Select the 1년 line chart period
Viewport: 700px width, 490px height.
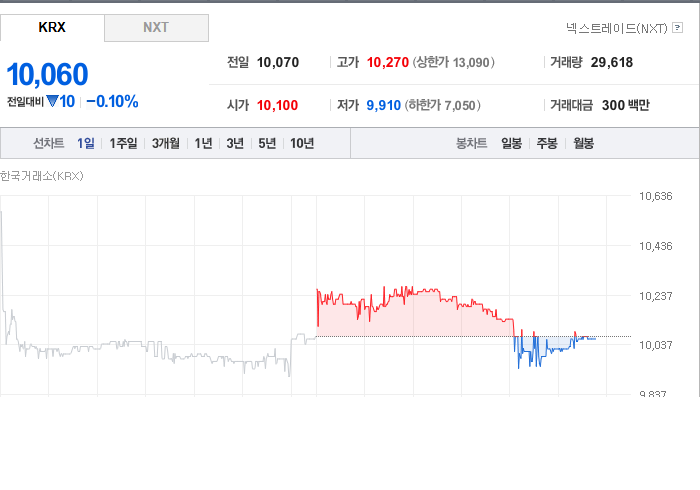[x=203, y=143]
